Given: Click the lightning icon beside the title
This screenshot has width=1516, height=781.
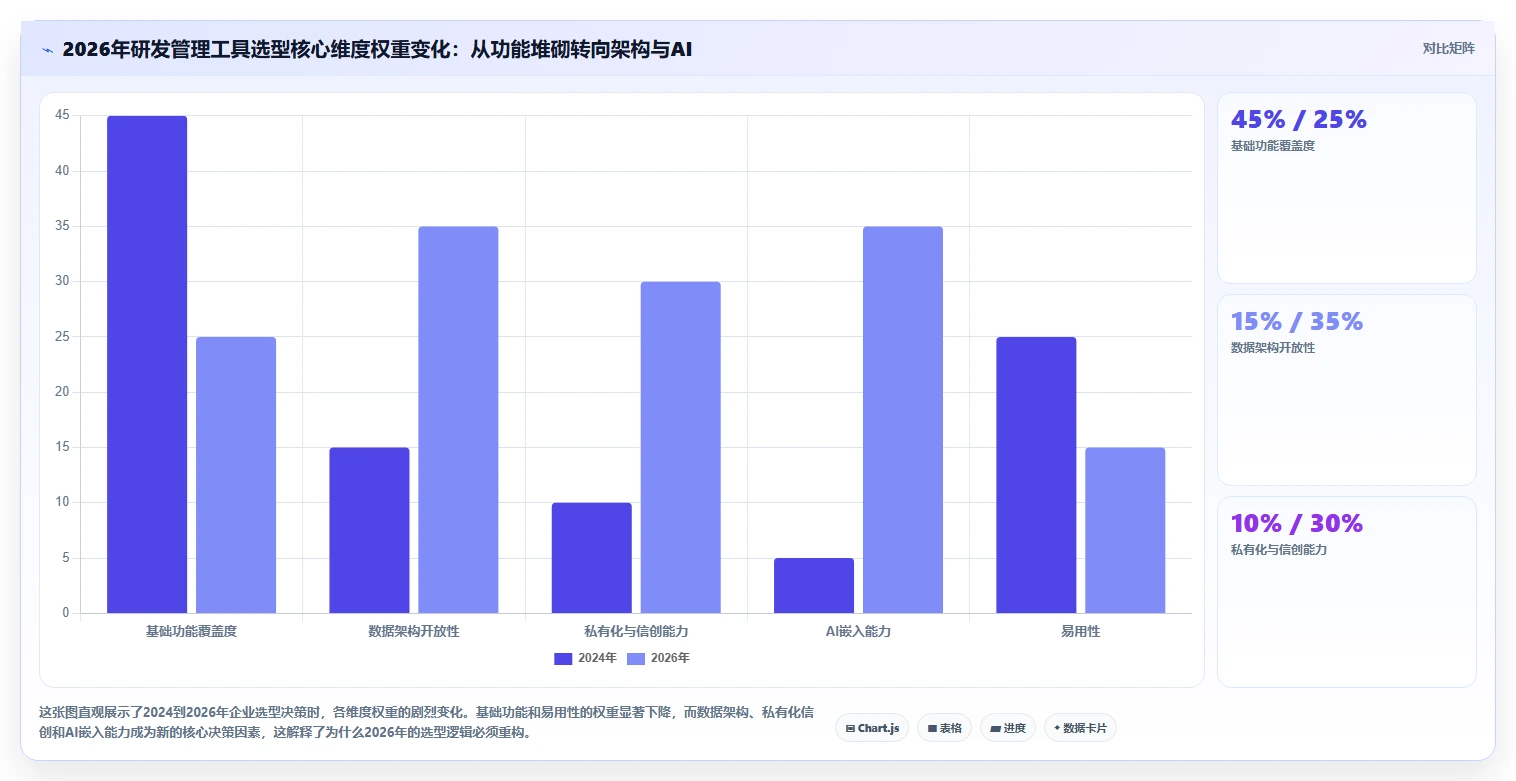Looking at the screenshot, I should click(47, 50).
